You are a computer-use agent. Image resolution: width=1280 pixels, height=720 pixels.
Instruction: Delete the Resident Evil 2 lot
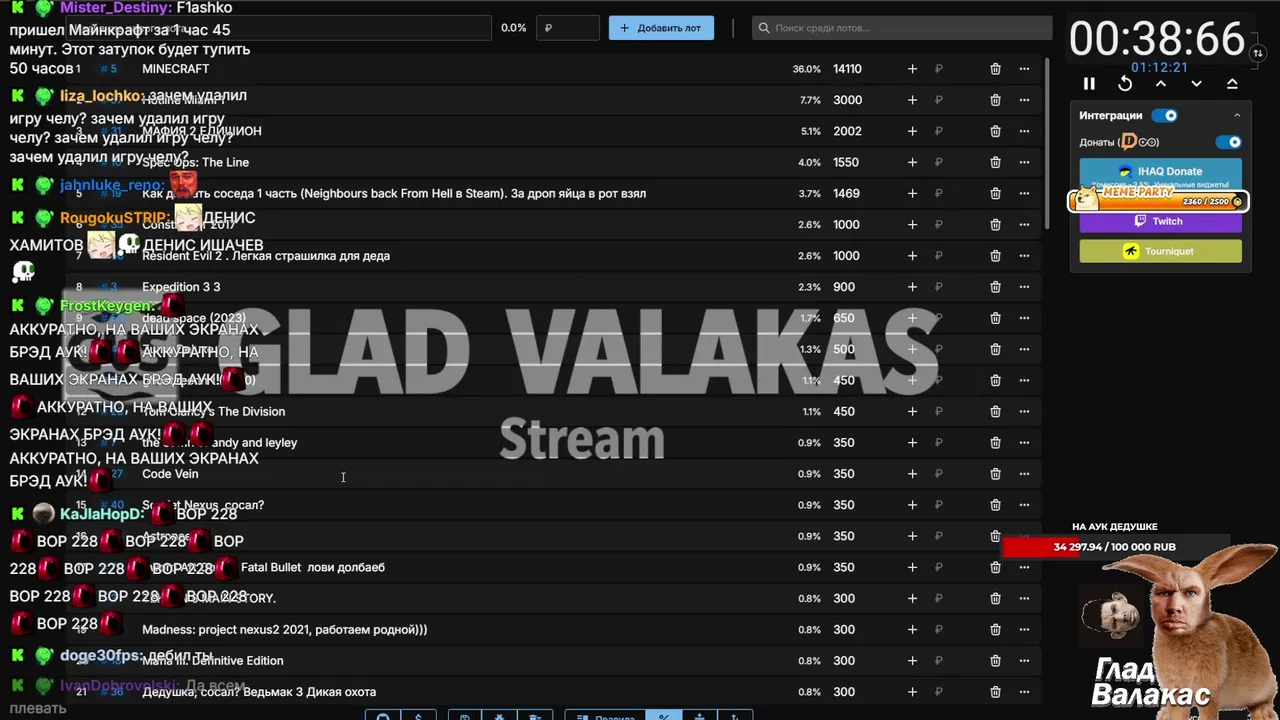[x=995, y=256]
